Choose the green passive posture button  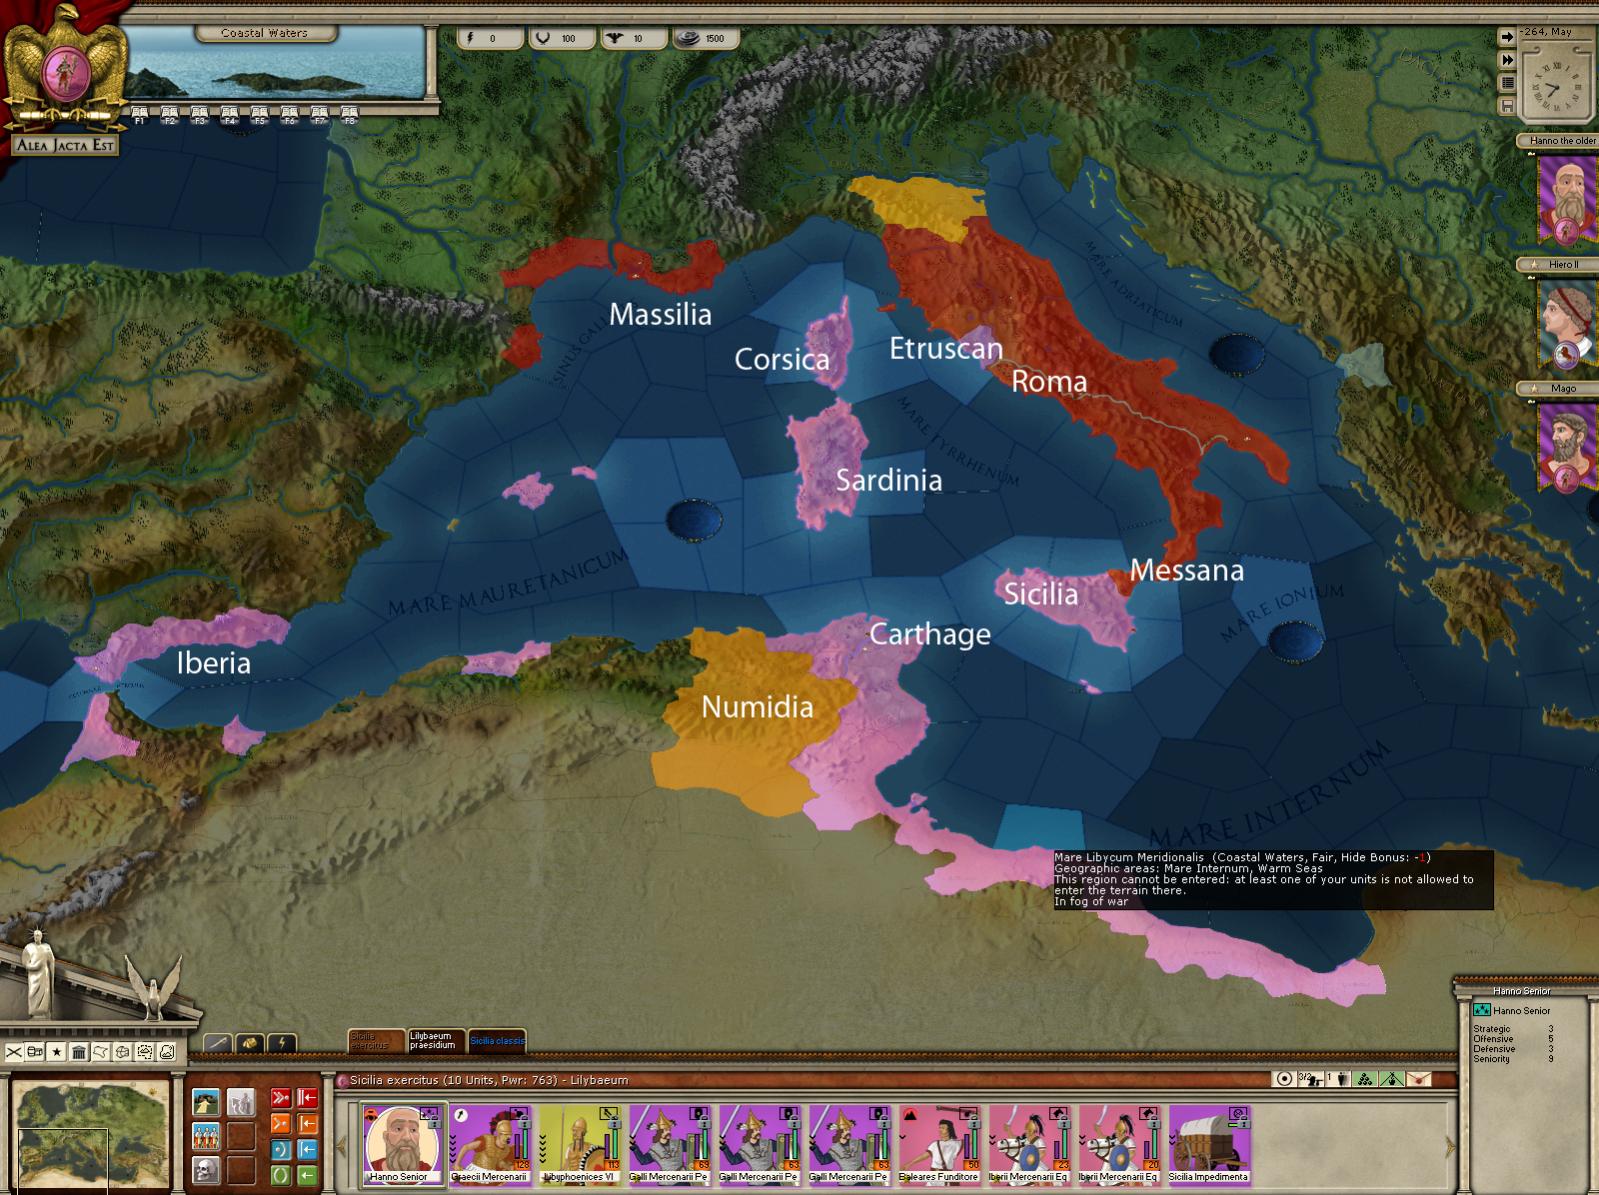pyautogui.click(x=280, y=1175)
